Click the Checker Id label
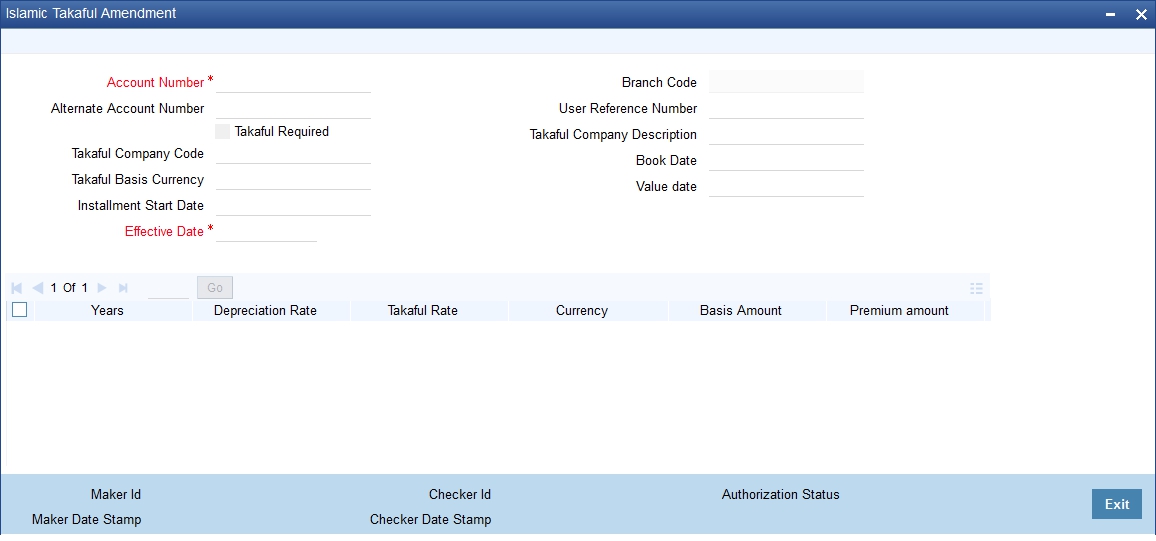1156x541 pixels. pyautogui.click(x=460, y=495)
